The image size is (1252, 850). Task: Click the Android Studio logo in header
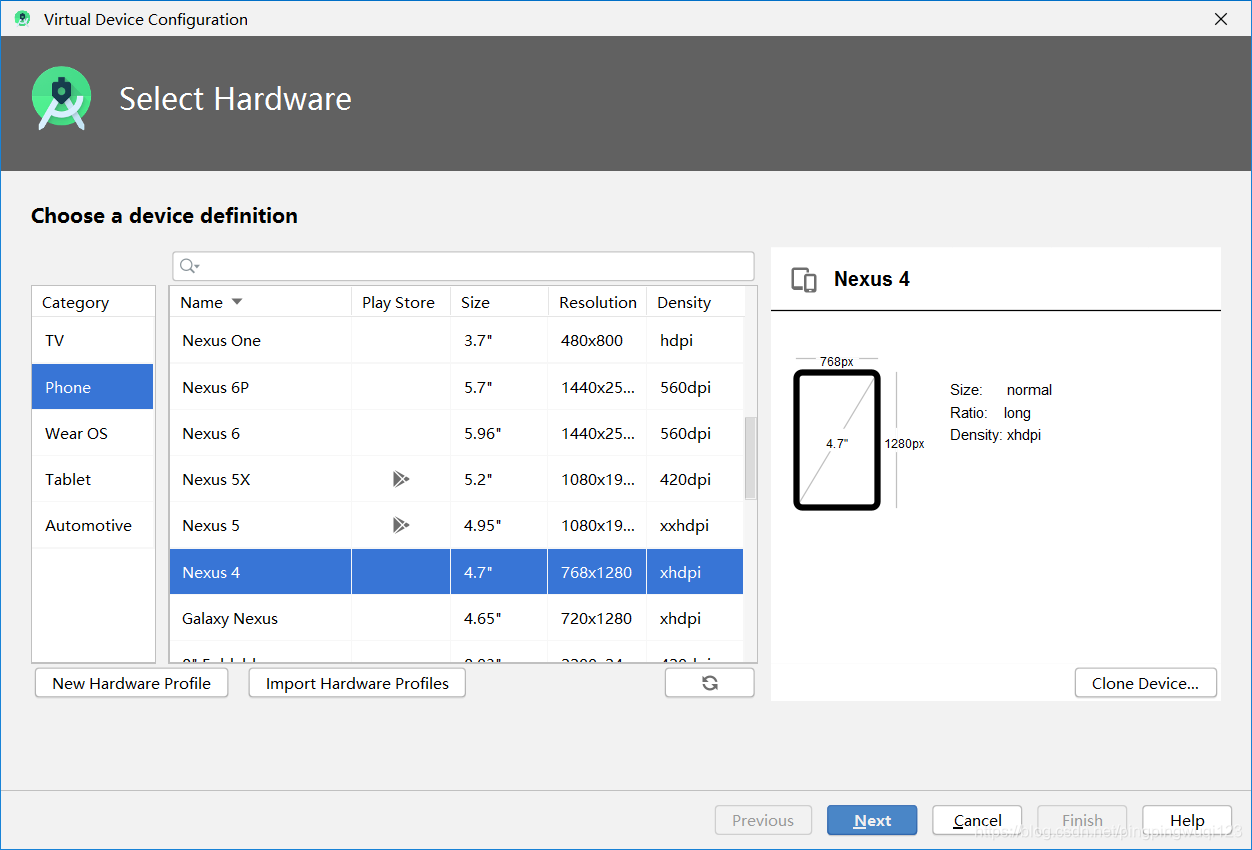click(x=62, y=97)
